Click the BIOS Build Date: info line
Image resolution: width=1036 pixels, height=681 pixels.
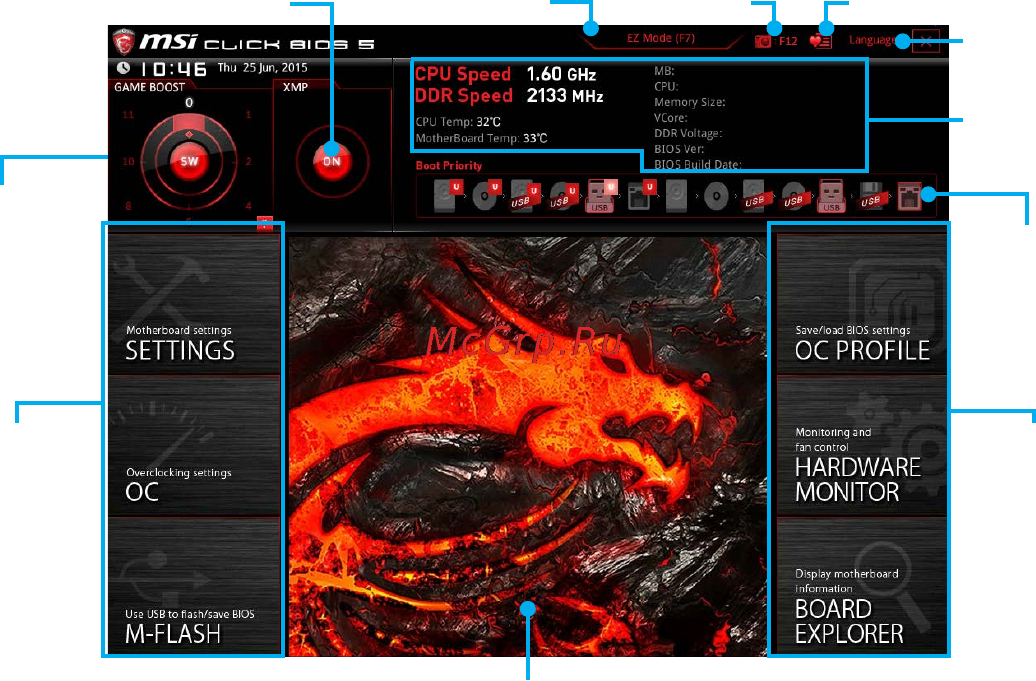point(698,164)
